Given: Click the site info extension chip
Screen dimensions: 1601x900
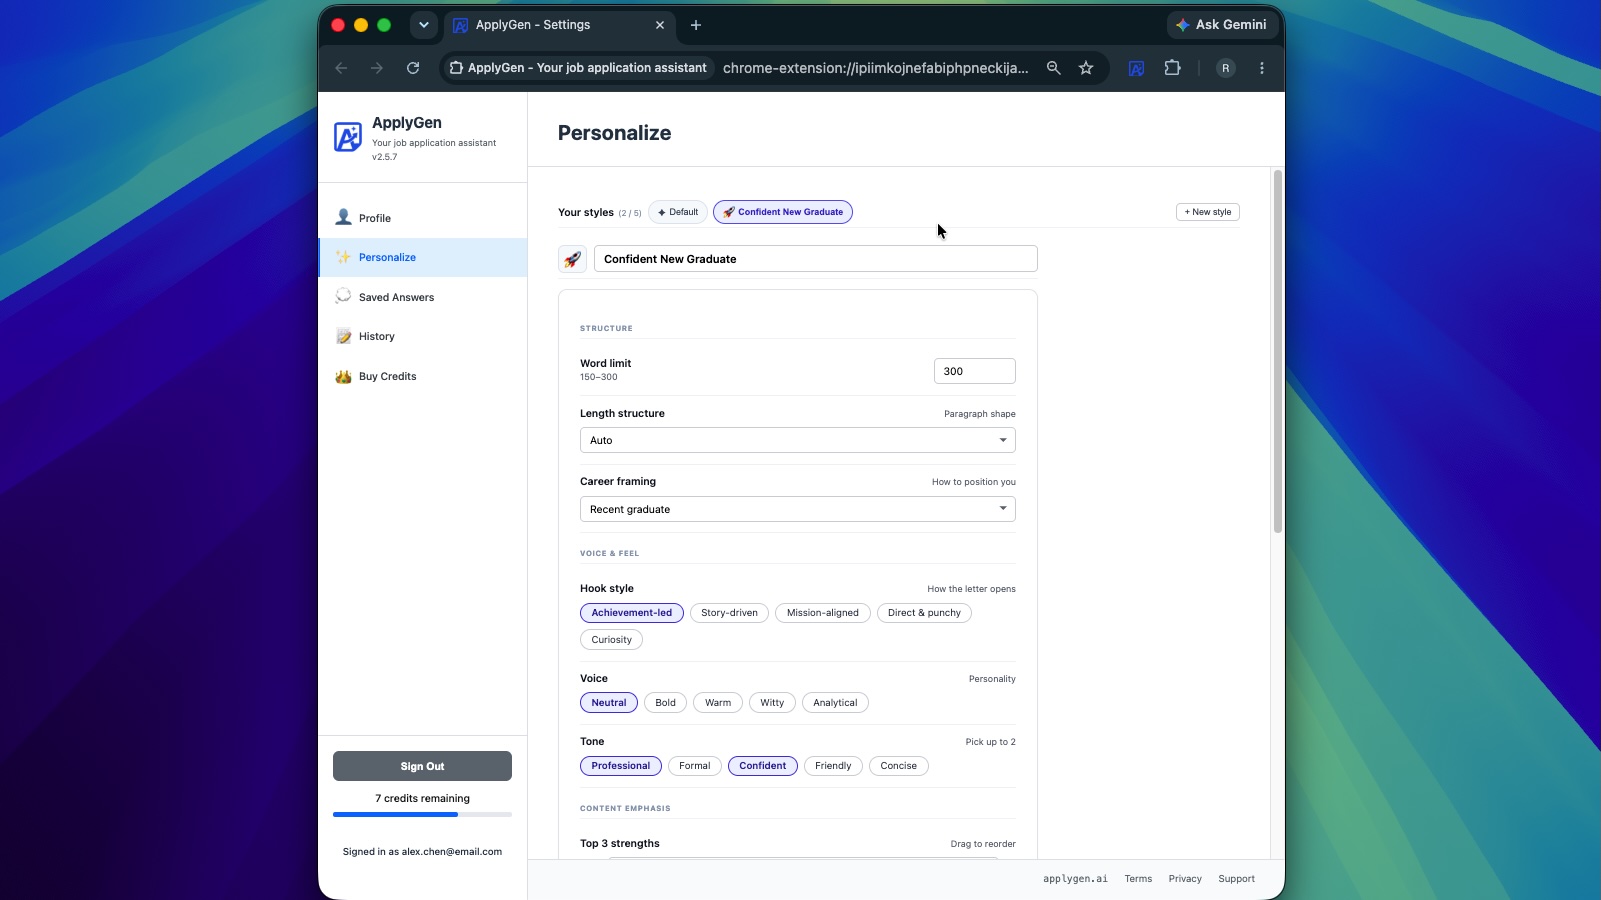Looking at the screenshot, I should [x=579, y=68].
